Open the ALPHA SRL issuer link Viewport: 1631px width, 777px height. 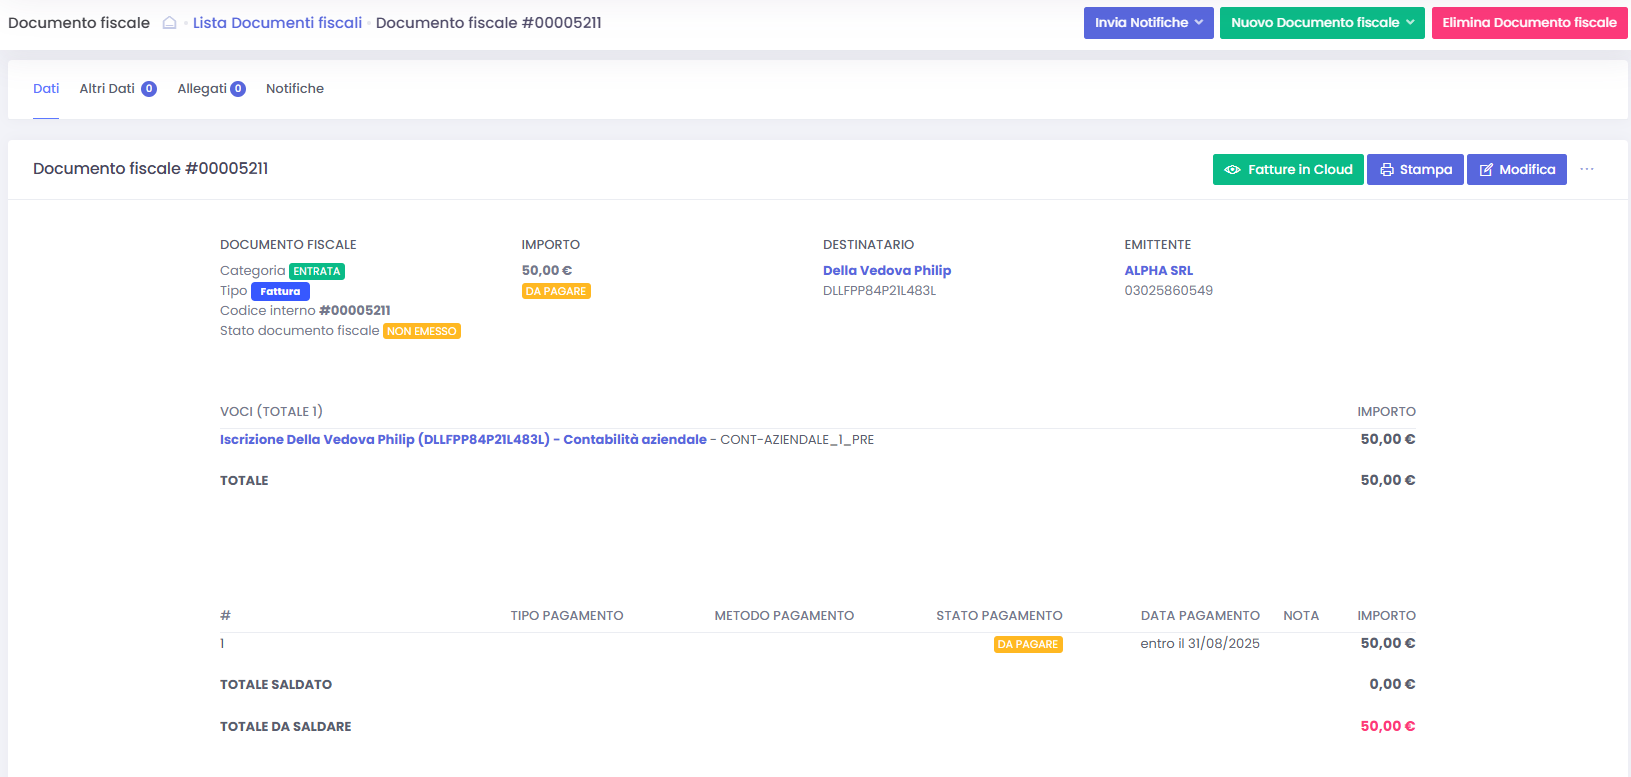click(x=1158, y=271)
